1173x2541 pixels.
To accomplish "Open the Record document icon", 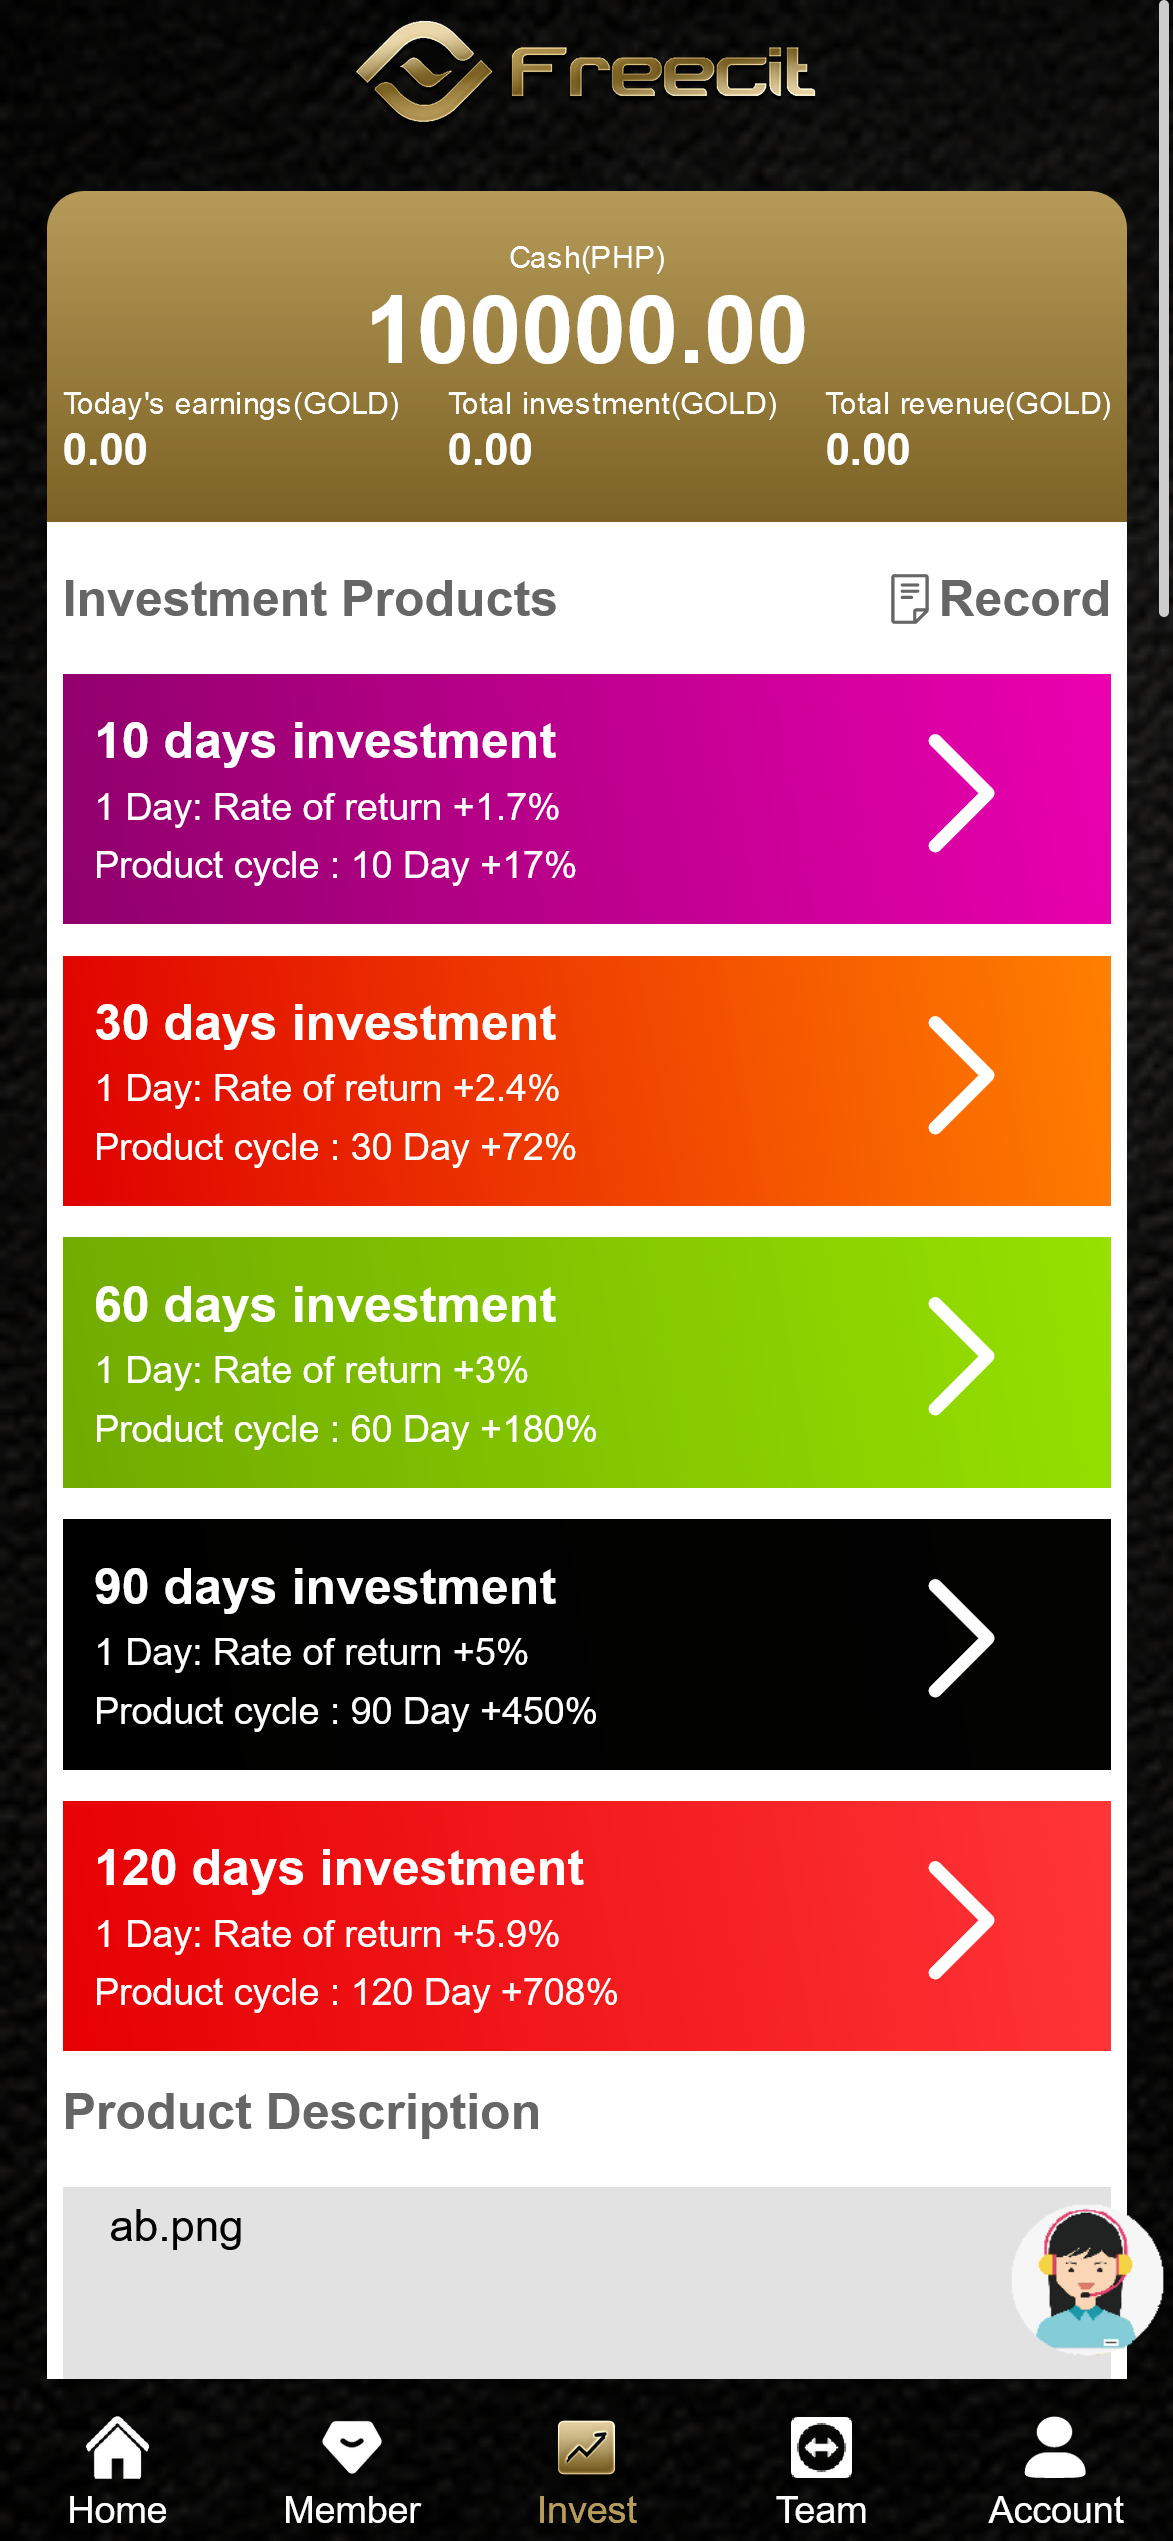I will coord(909,599).
